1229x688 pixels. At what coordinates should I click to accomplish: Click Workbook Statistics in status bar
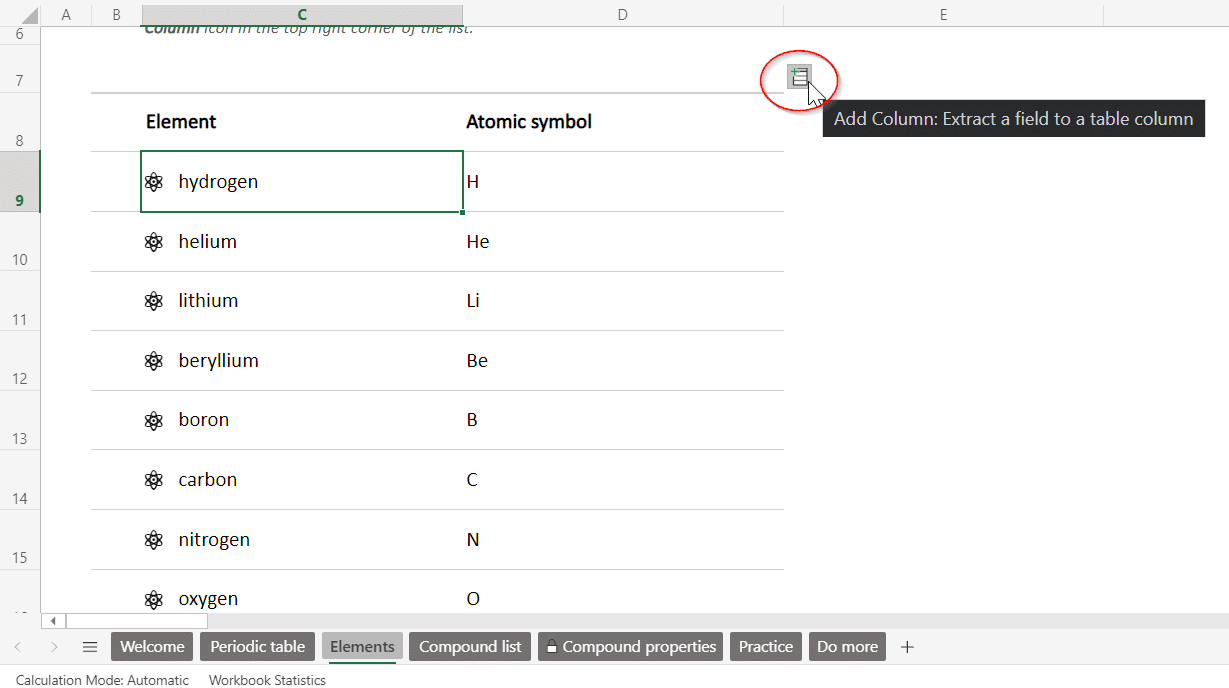267,680
